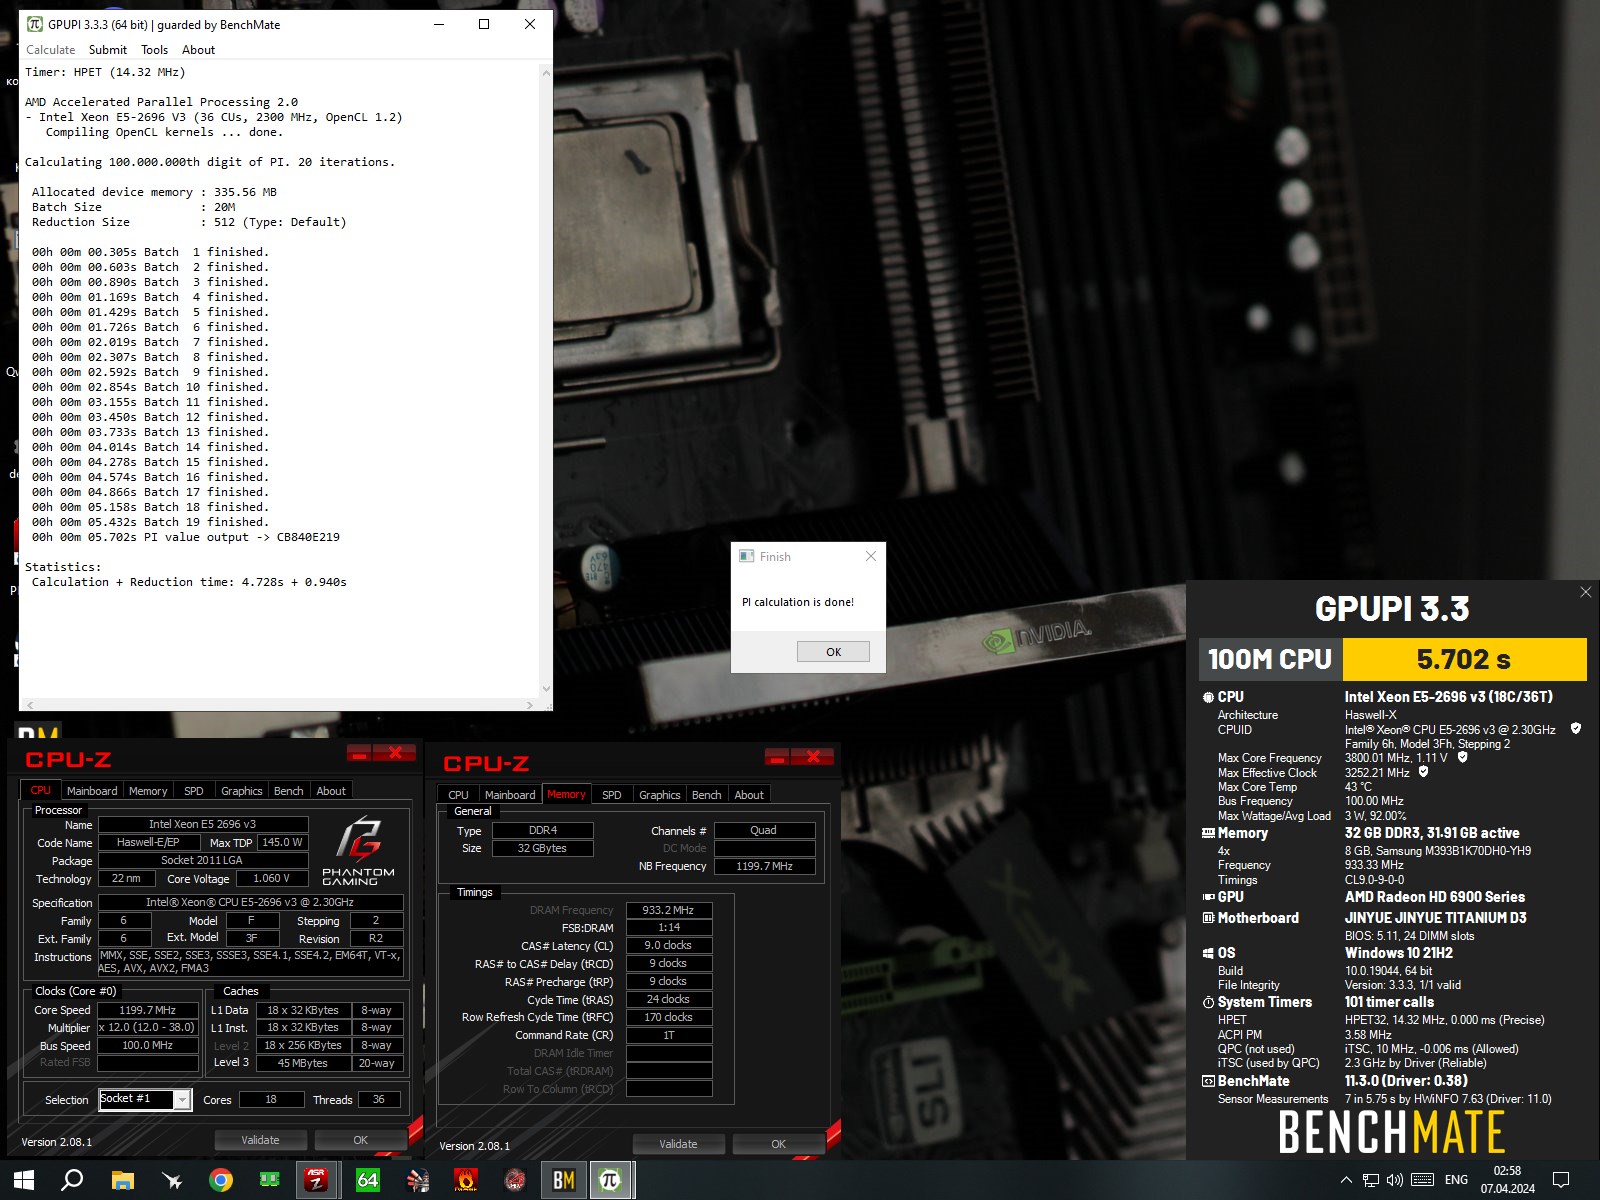Click the Memory module icon in BenchMate panel
Screen dimensions: 1600x1200
(1208, 833)
